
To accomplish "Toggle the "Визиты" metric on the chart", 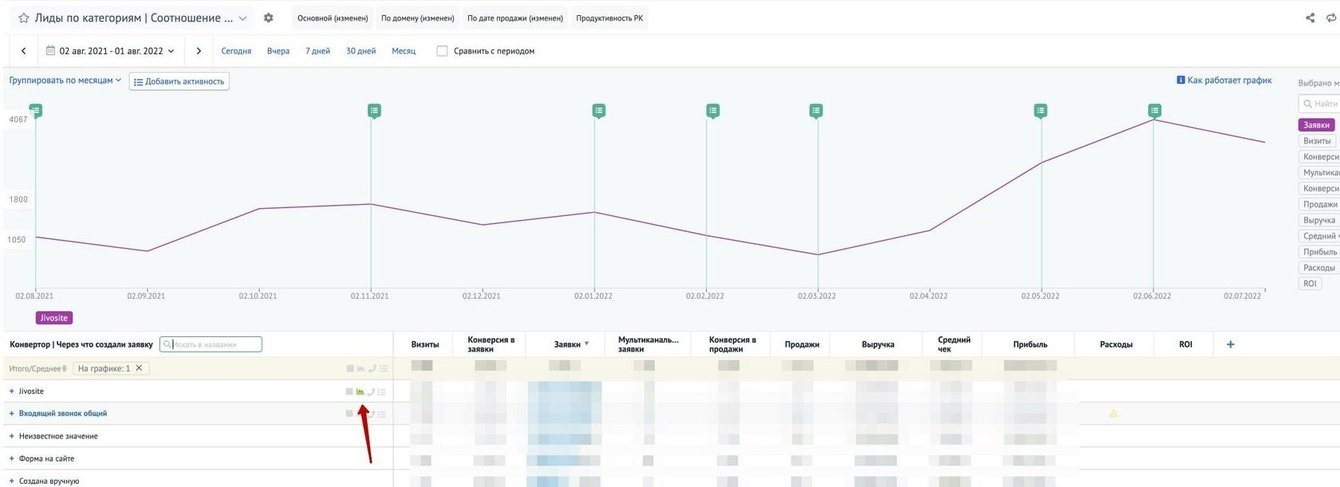I will [1317, 141].
